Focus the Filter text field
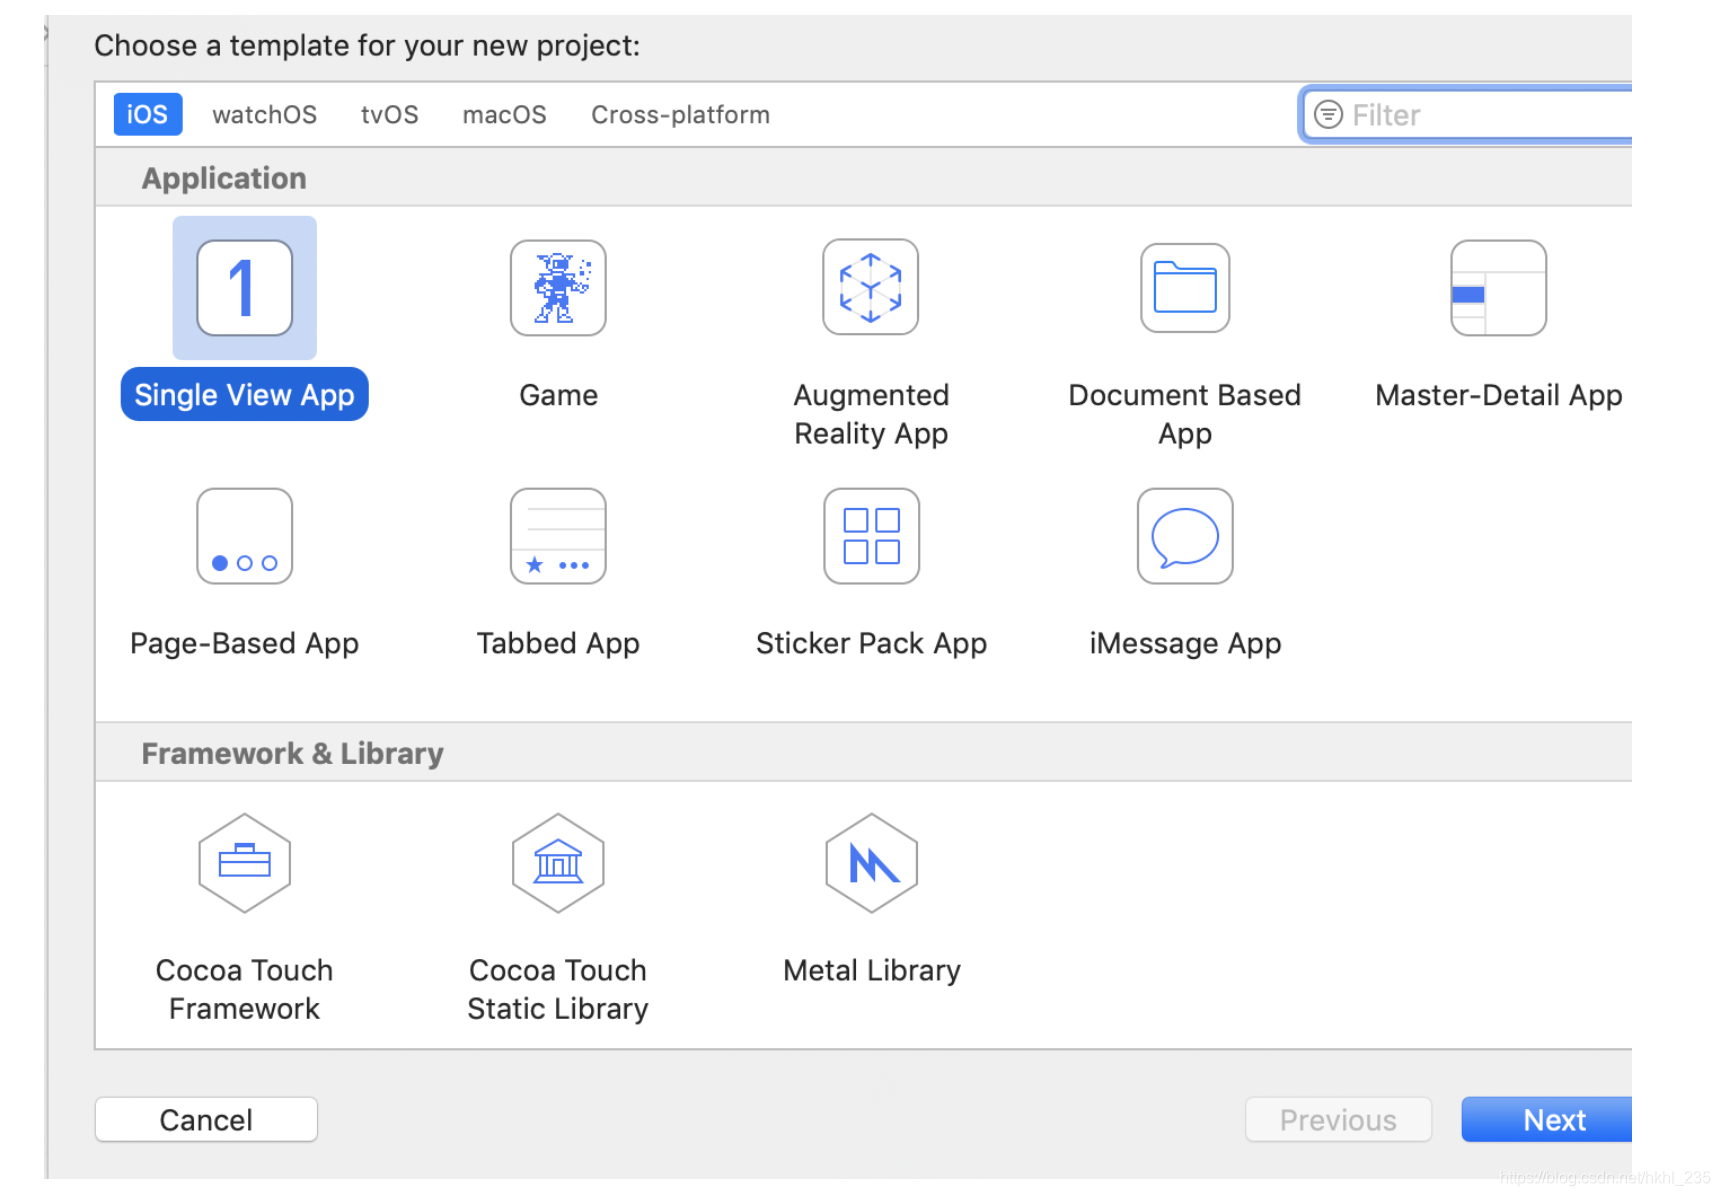Screen dimensions: 1720x1196 tap(1467, 115)
